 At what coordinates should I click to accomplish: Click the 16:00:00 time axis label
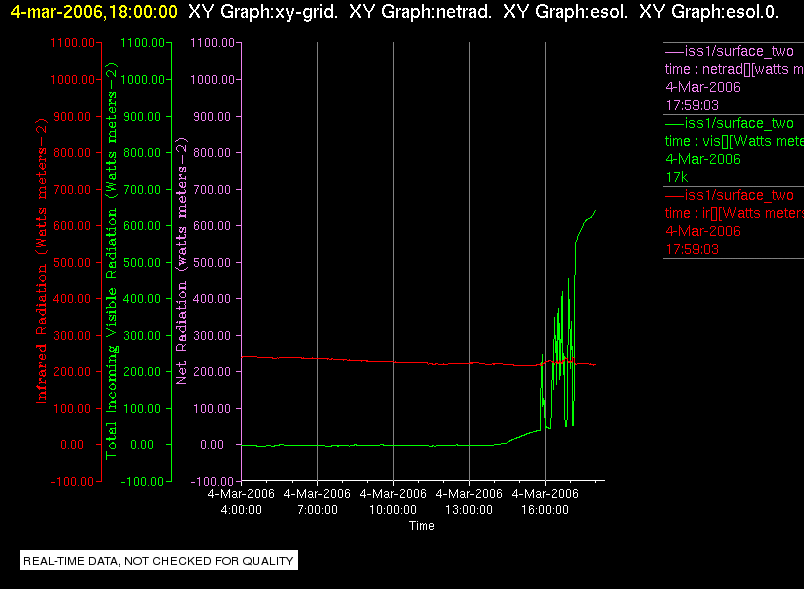[545, 510]
